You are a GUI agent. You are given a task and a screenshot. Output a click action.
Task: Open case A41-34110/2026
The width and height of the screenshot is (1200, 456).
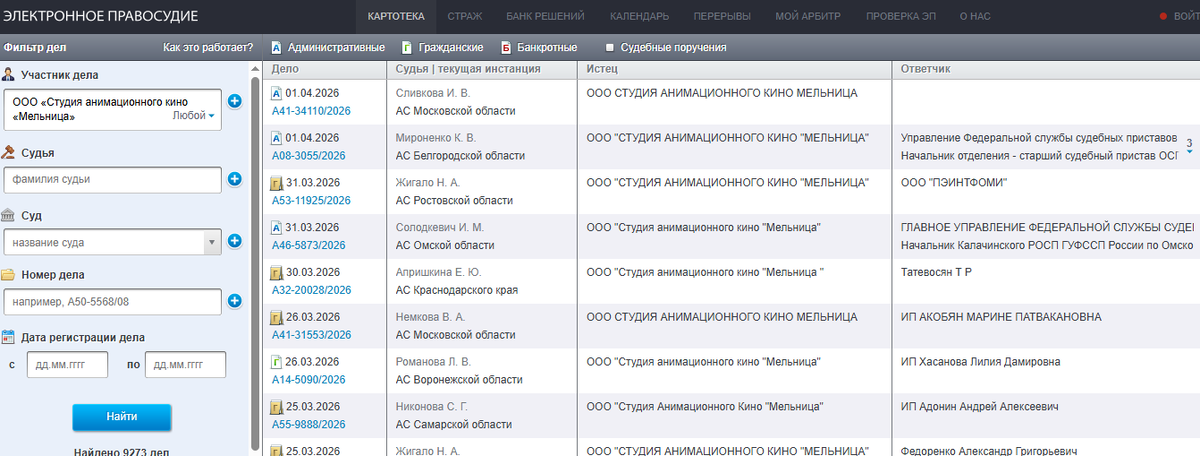pyautogui.click(x=311, y=111)
